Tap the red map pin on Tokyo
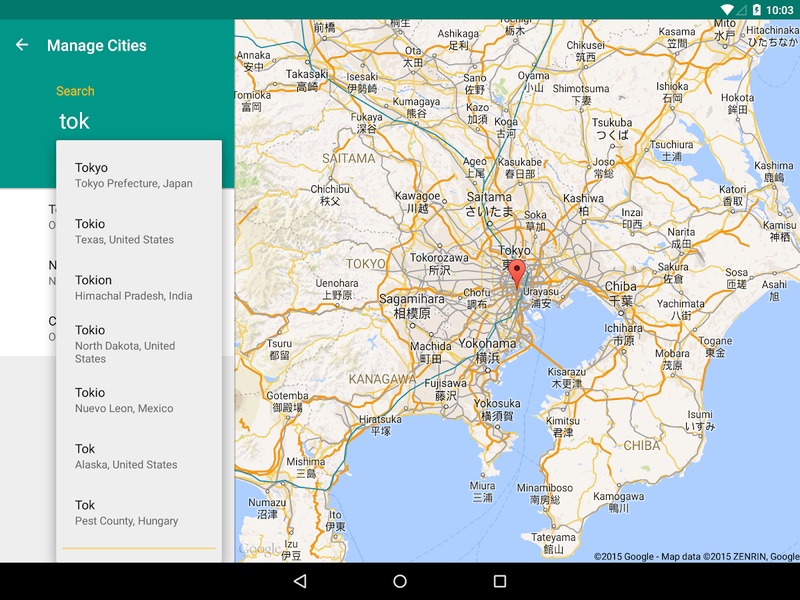Screen dimensions: 800x600 click(517, 273)
